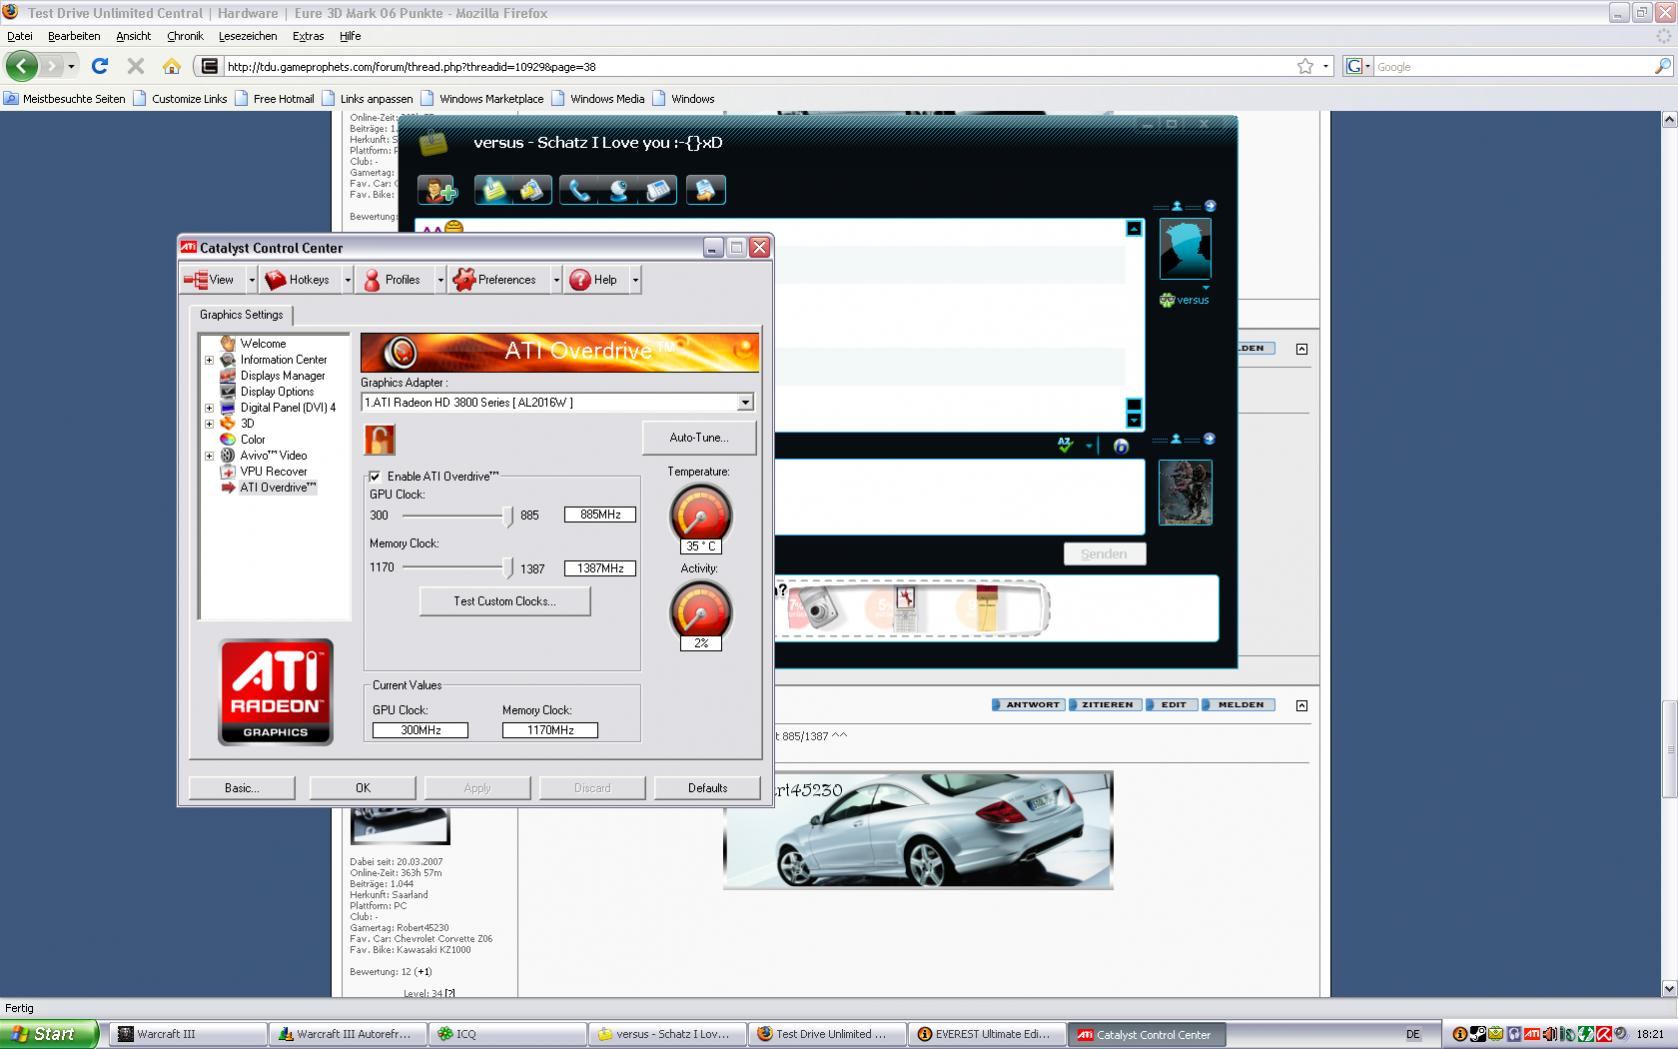The image size is (1678, 1049).
Task: Expand Information Center tree node
Action: pyautogui.click(x=209, y=360)
